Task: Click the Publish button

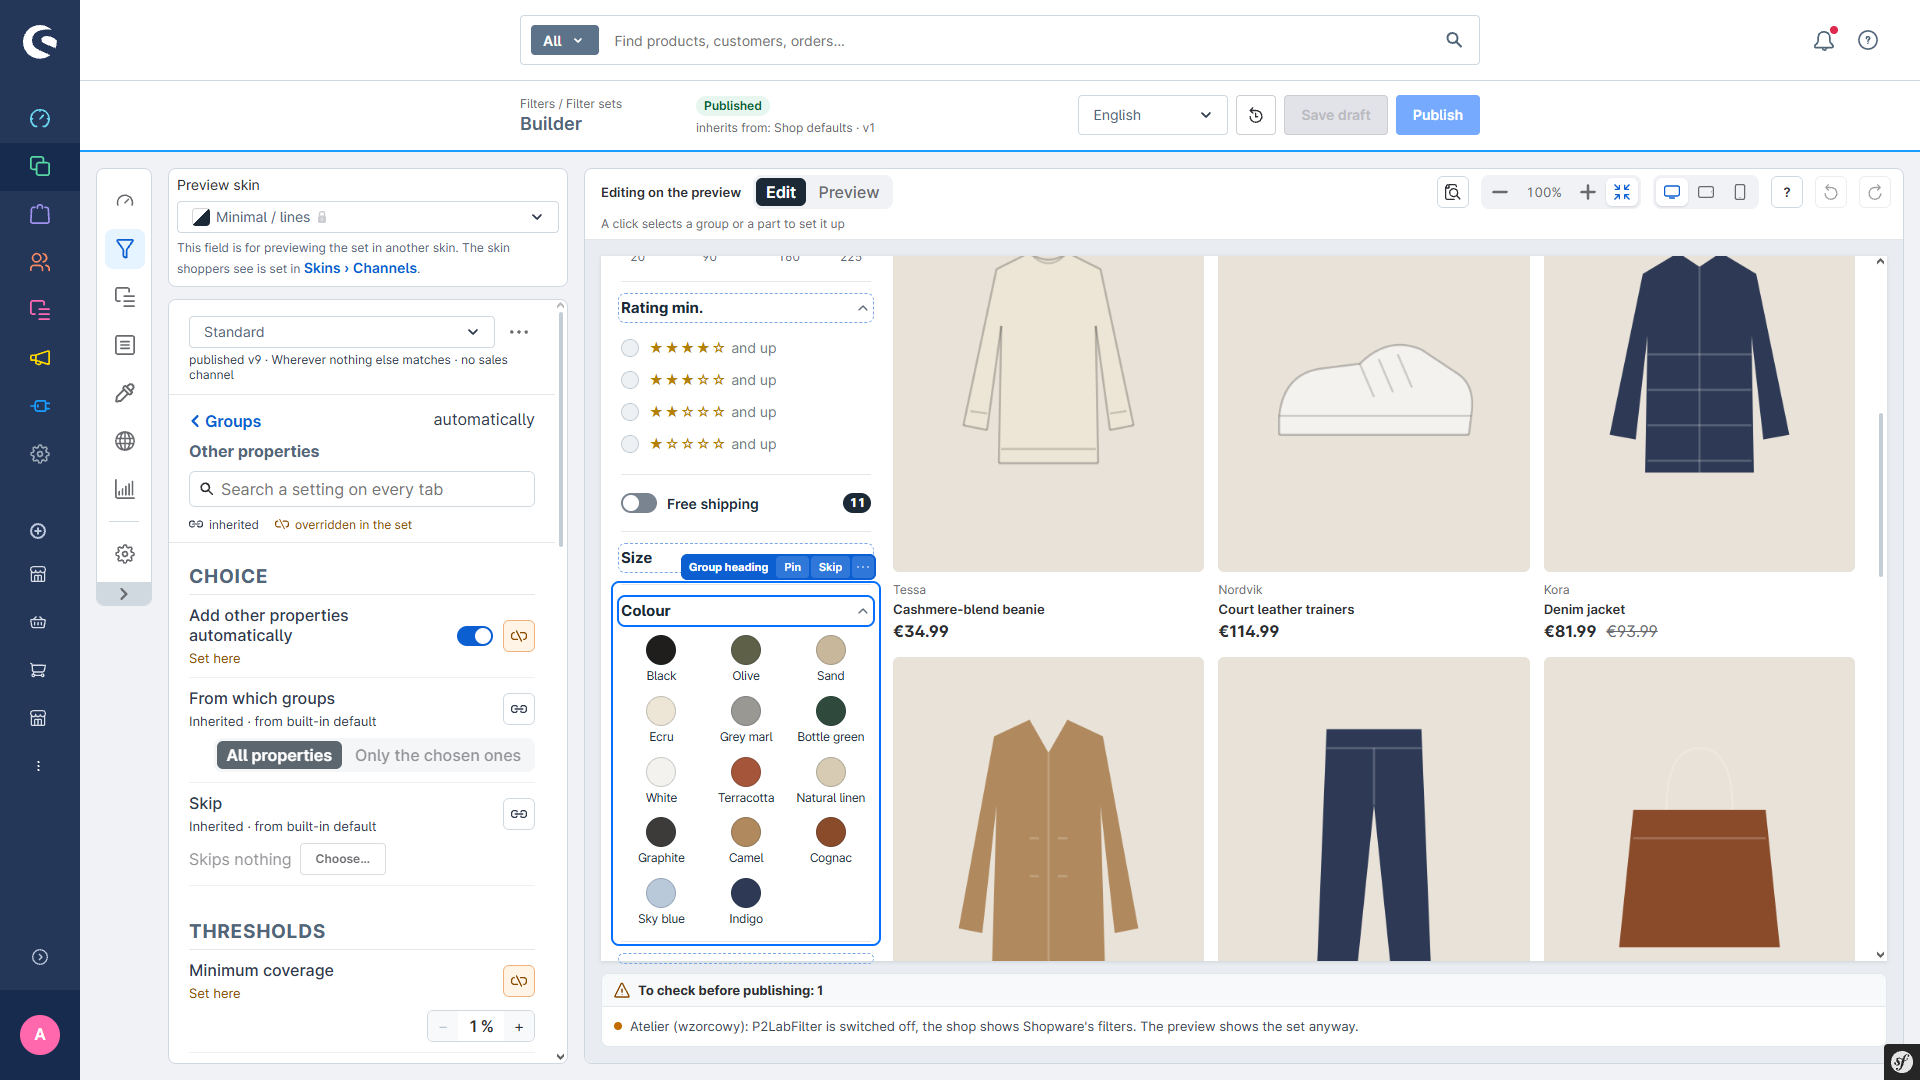Action: coord(1437,115)
